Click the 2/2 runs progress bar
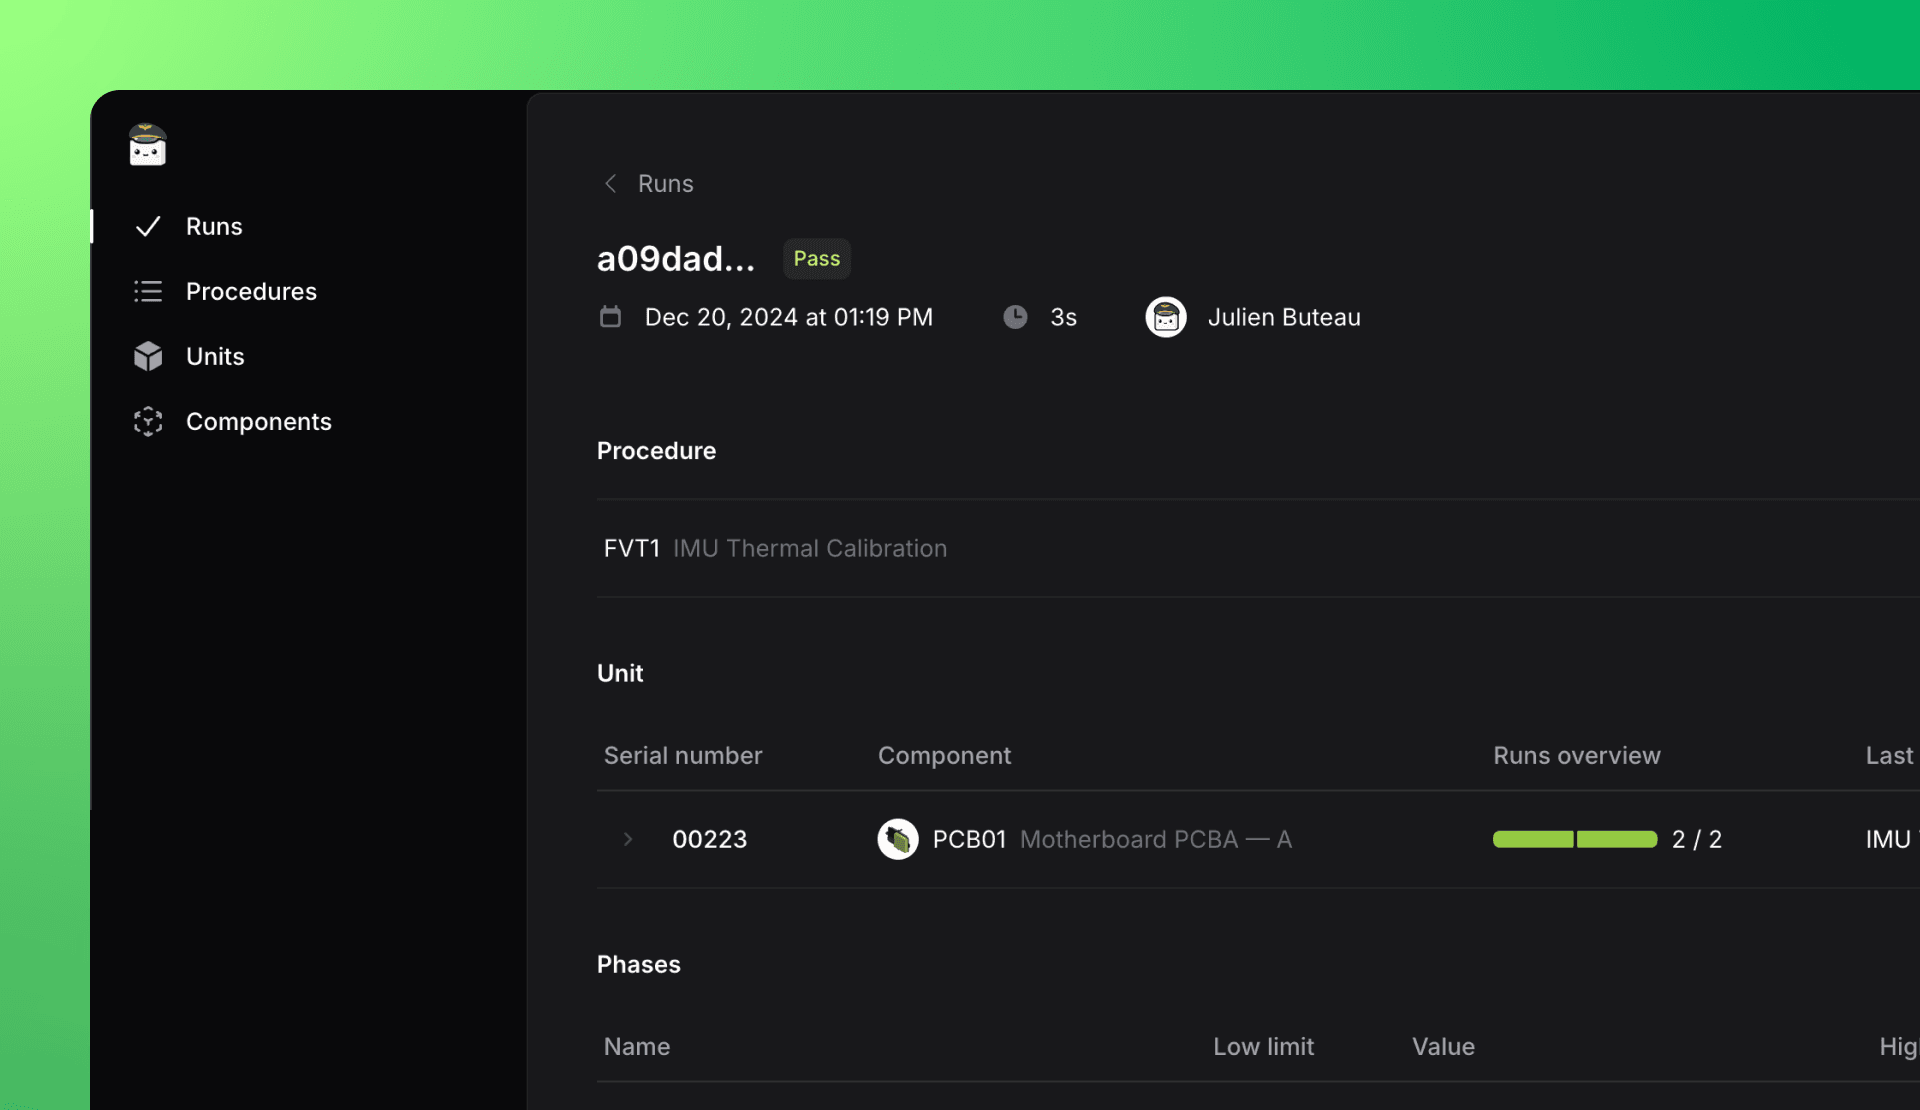Viewport: 1920px width, 1110px height. click(x=1573, y=839)
